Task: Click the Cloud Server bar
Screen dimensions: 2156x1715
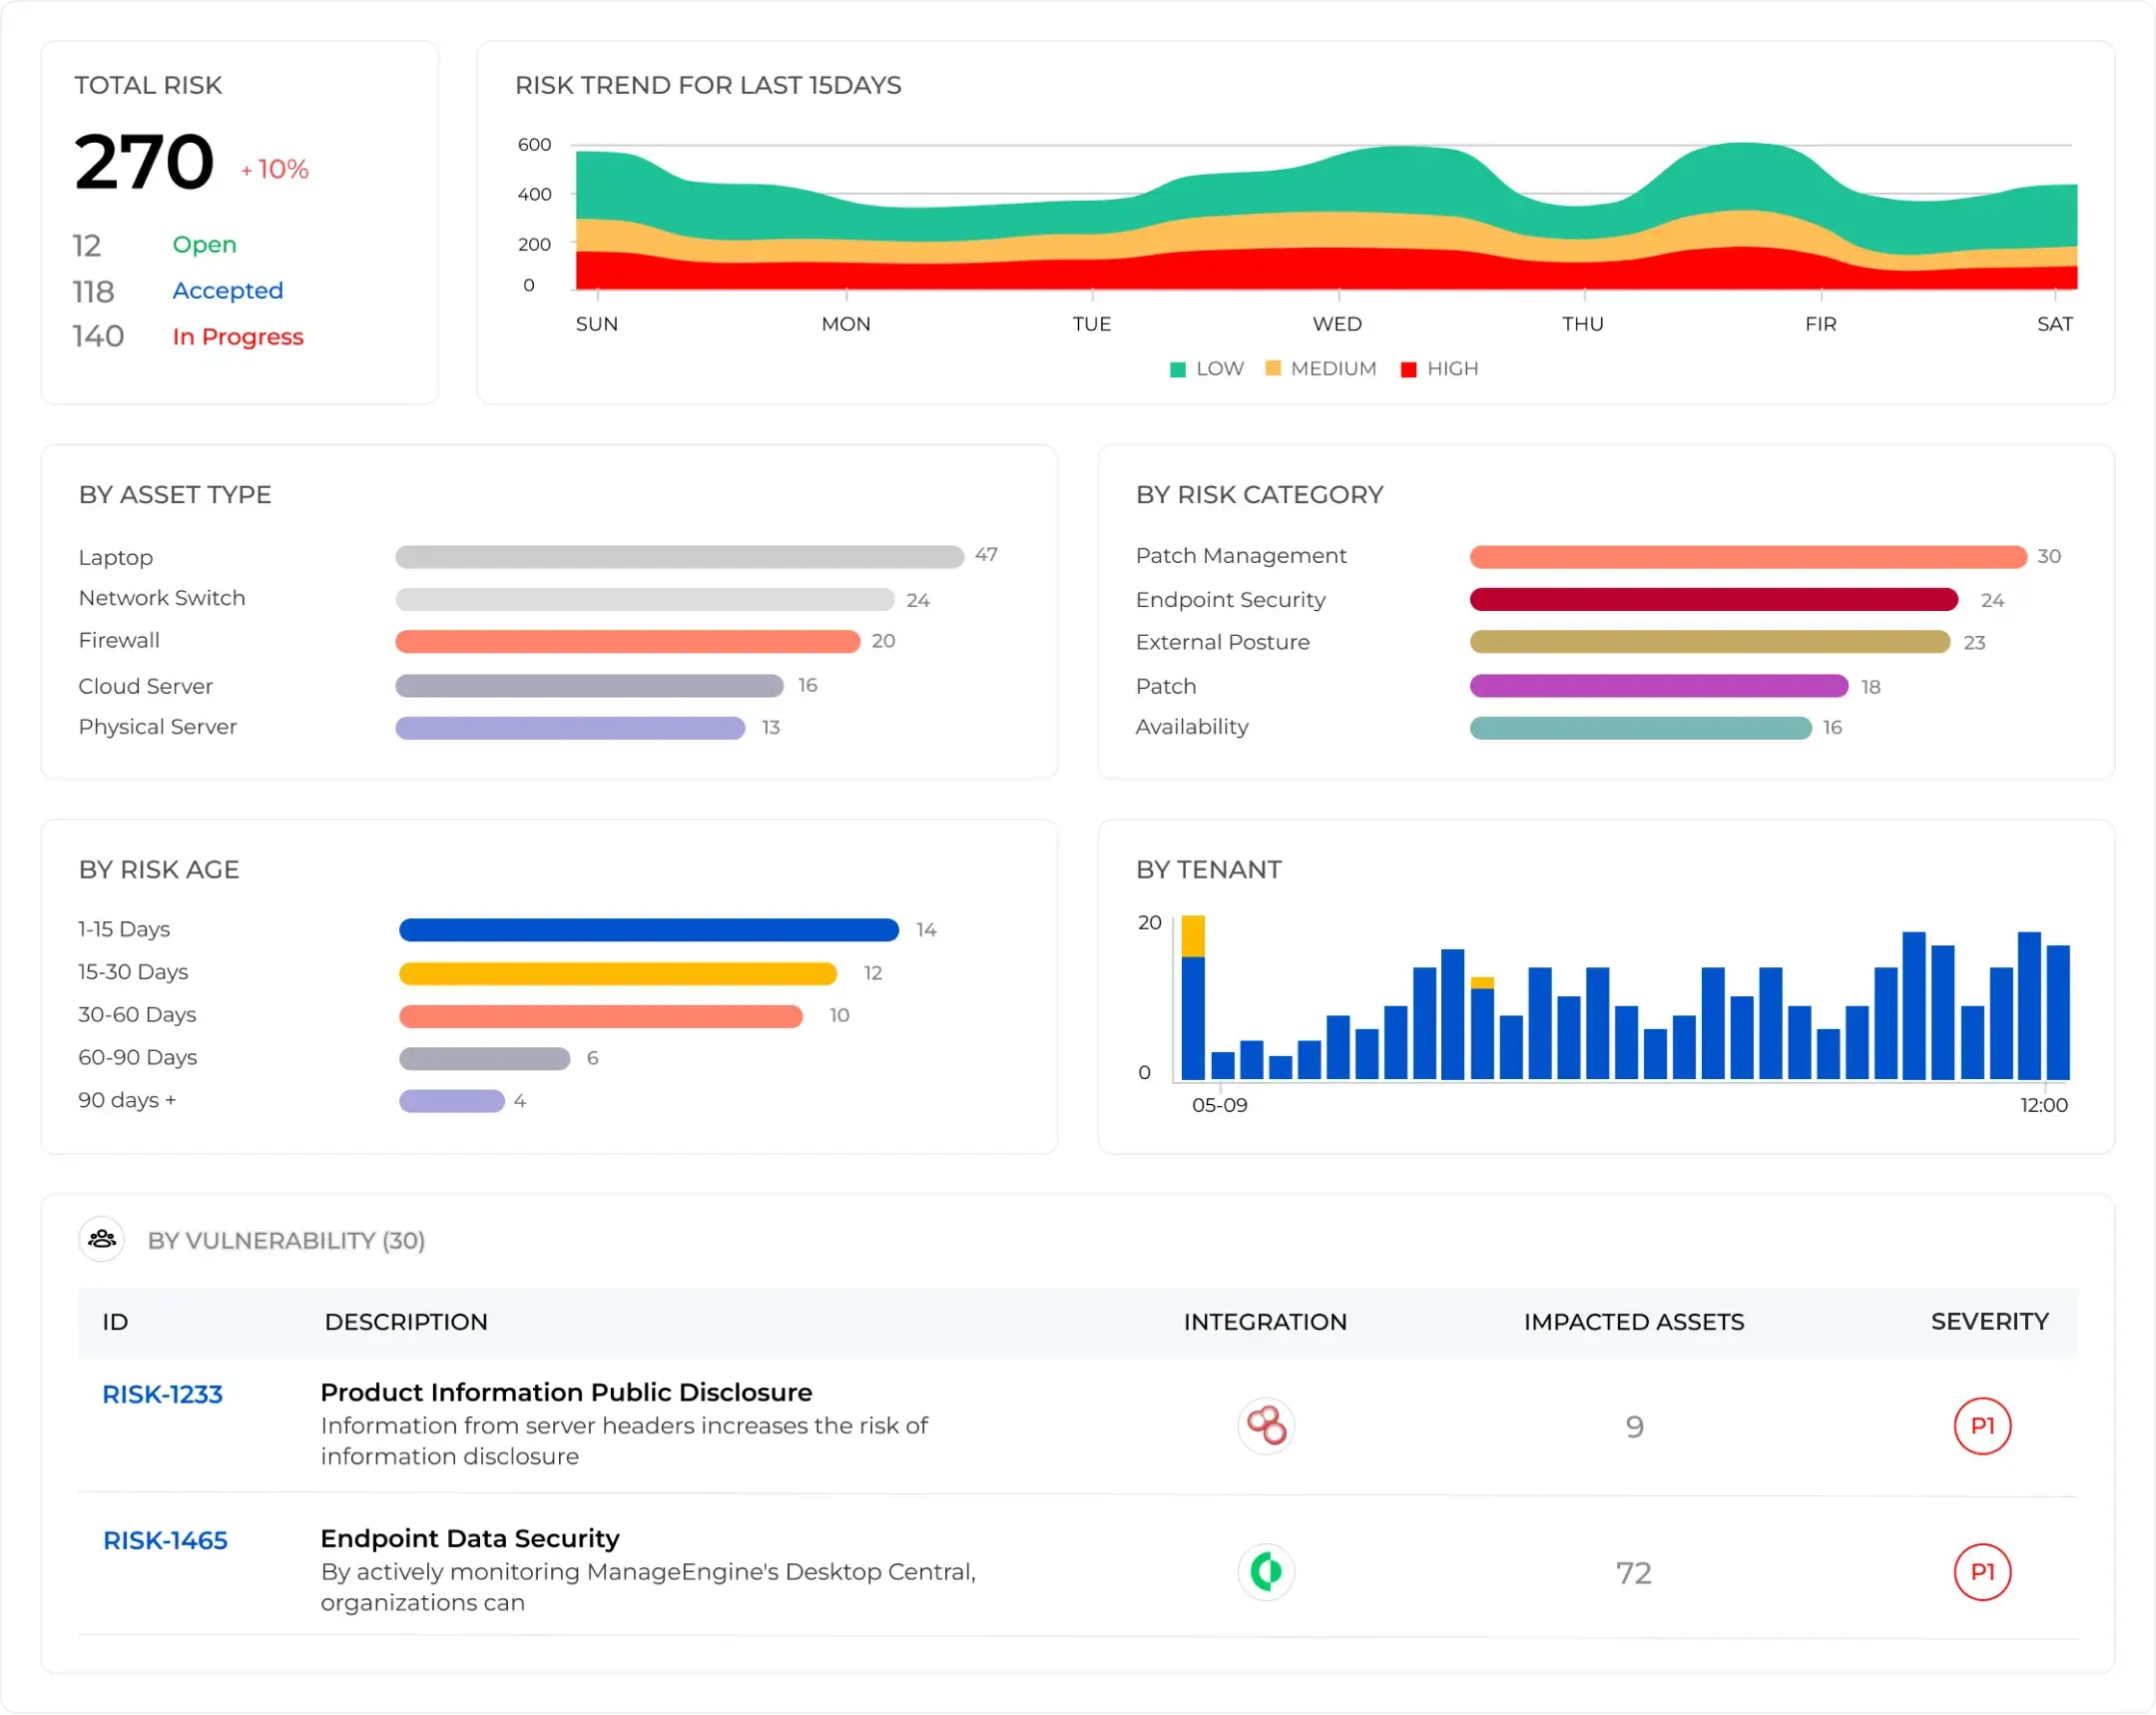Action: (x=589, y=685)
